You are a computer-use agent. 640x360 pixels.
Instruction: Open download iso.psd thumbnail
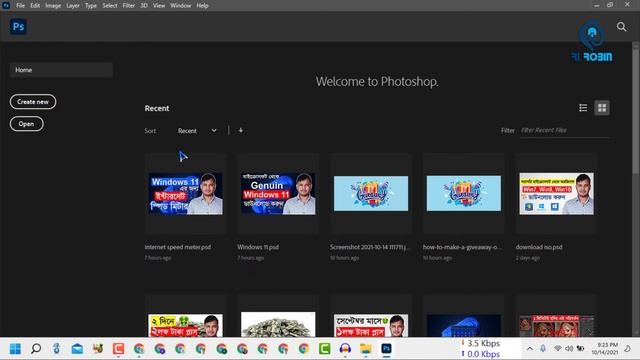(x=556, y=193)
